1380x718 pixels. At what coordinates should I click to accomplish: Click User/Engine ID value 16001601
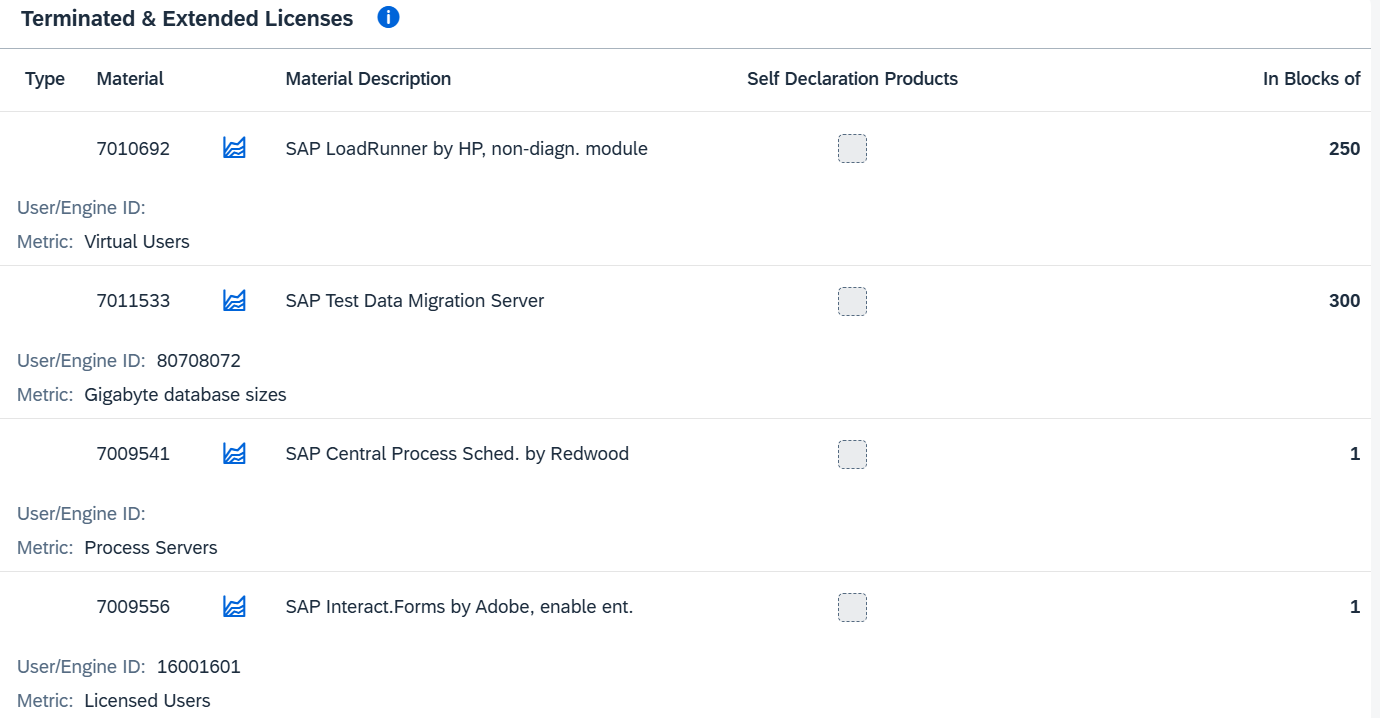tap(199, 667)
